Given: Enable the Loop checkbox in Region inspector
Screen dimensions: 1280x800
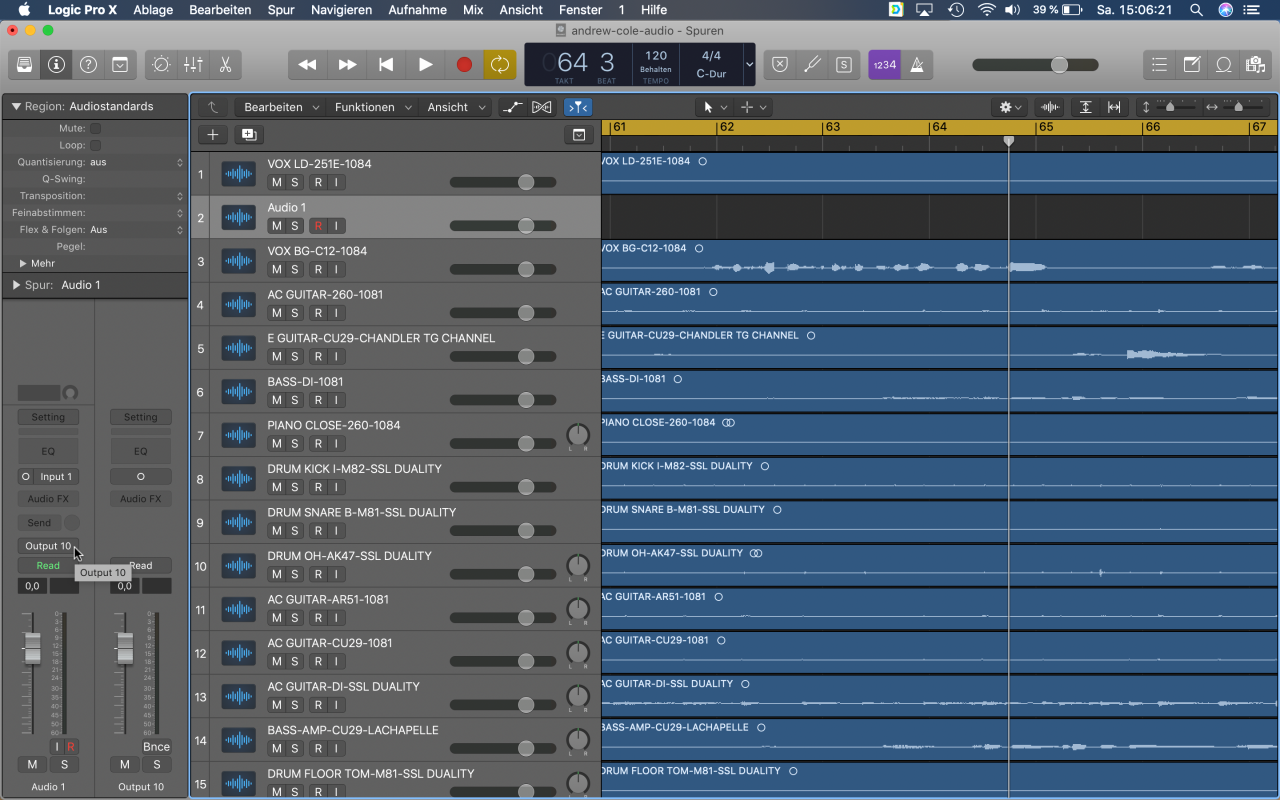Looking at the screenshot, I should click(x=95, y=145).
